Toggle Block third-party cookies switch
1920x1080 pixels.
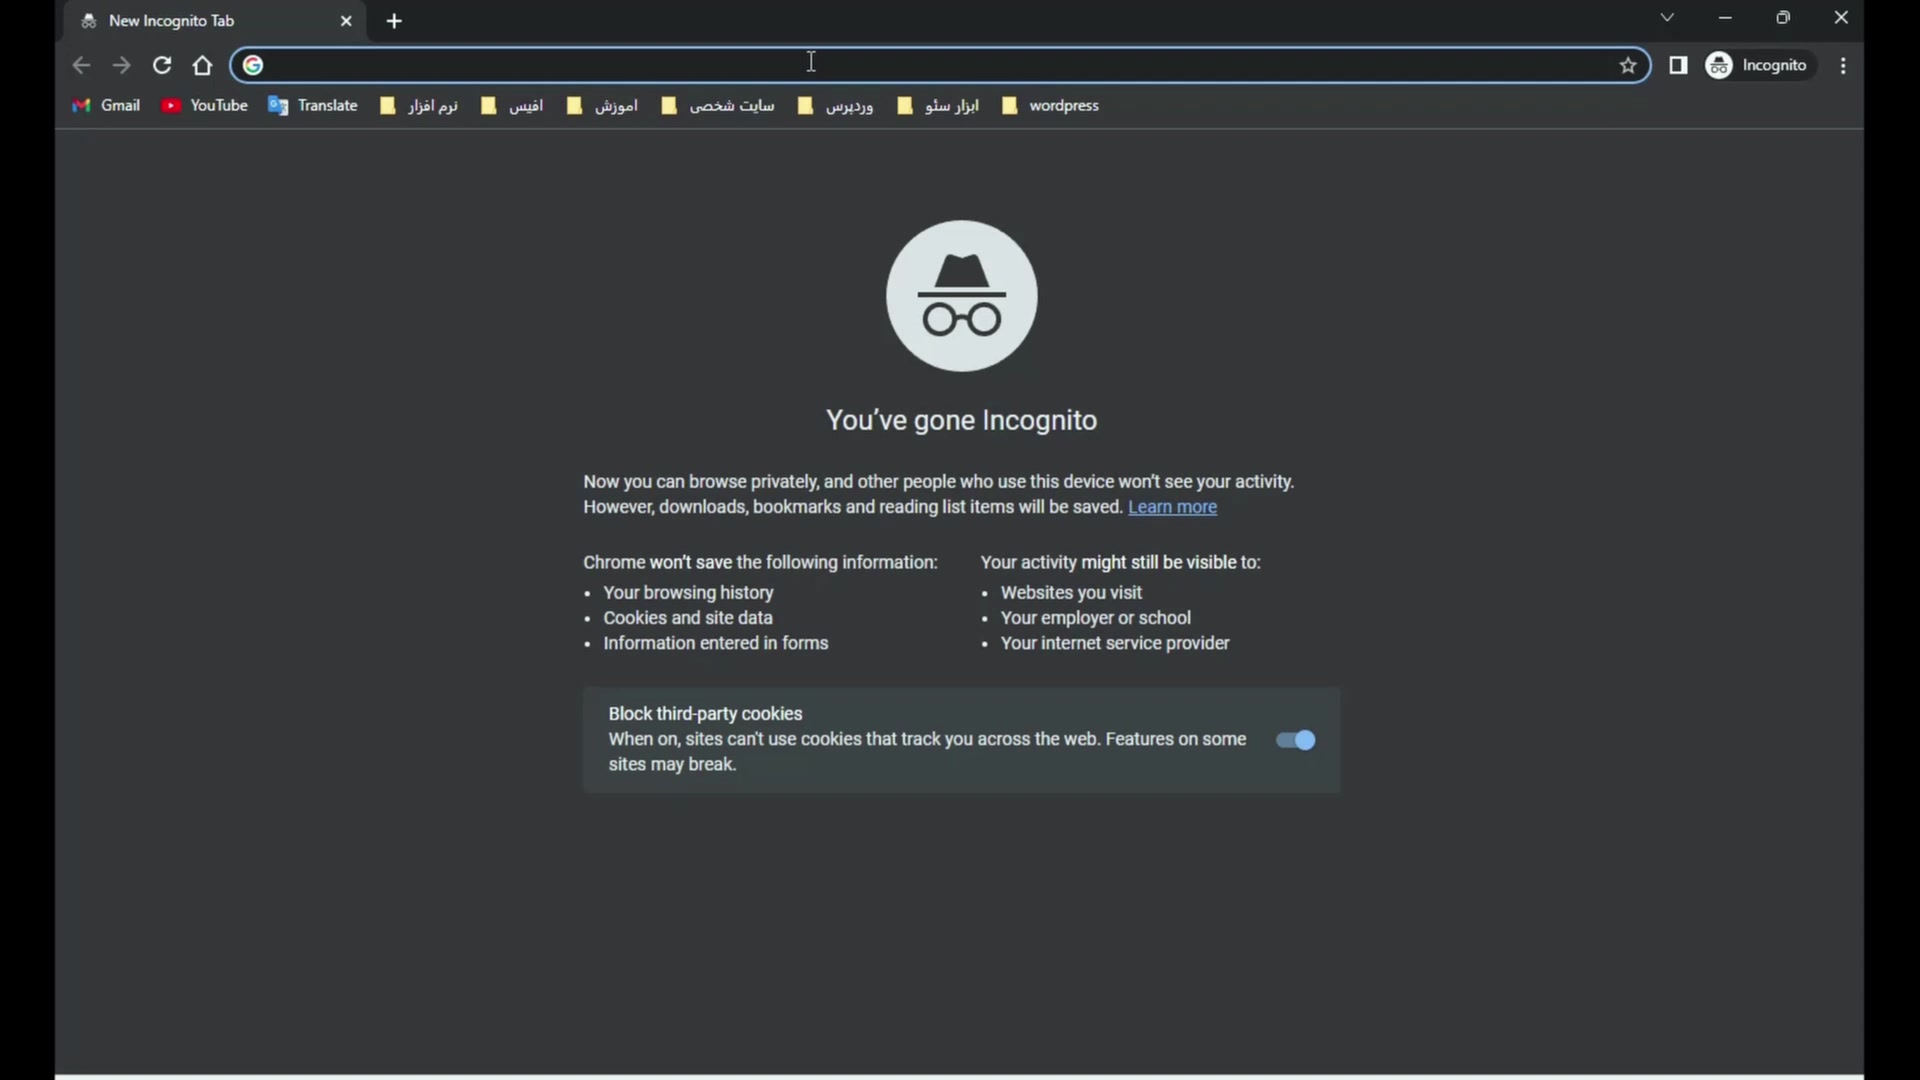click(1295, 740)
